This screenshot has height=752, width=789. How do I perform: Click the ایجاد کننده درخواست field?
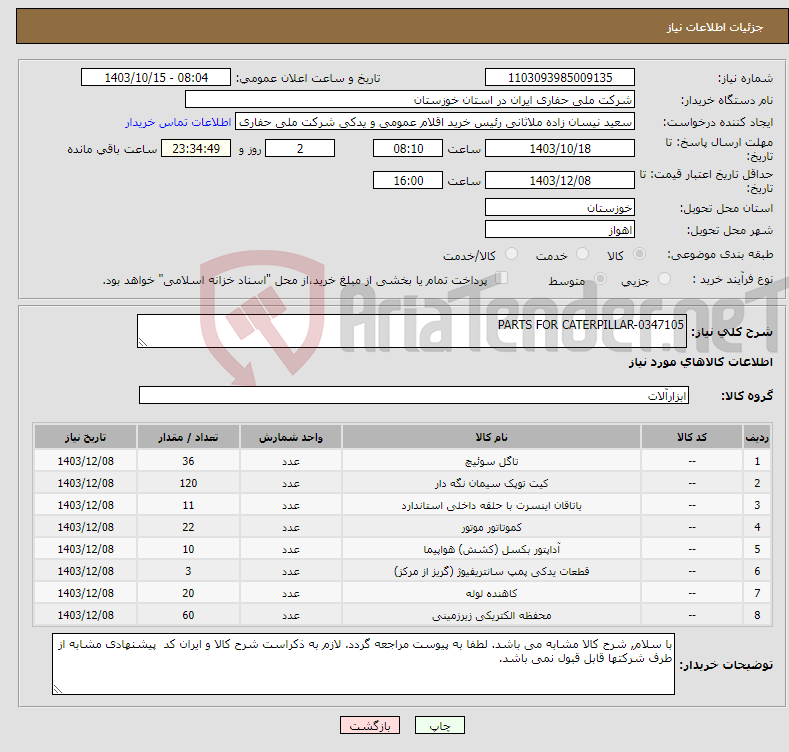tap(435, 122)
